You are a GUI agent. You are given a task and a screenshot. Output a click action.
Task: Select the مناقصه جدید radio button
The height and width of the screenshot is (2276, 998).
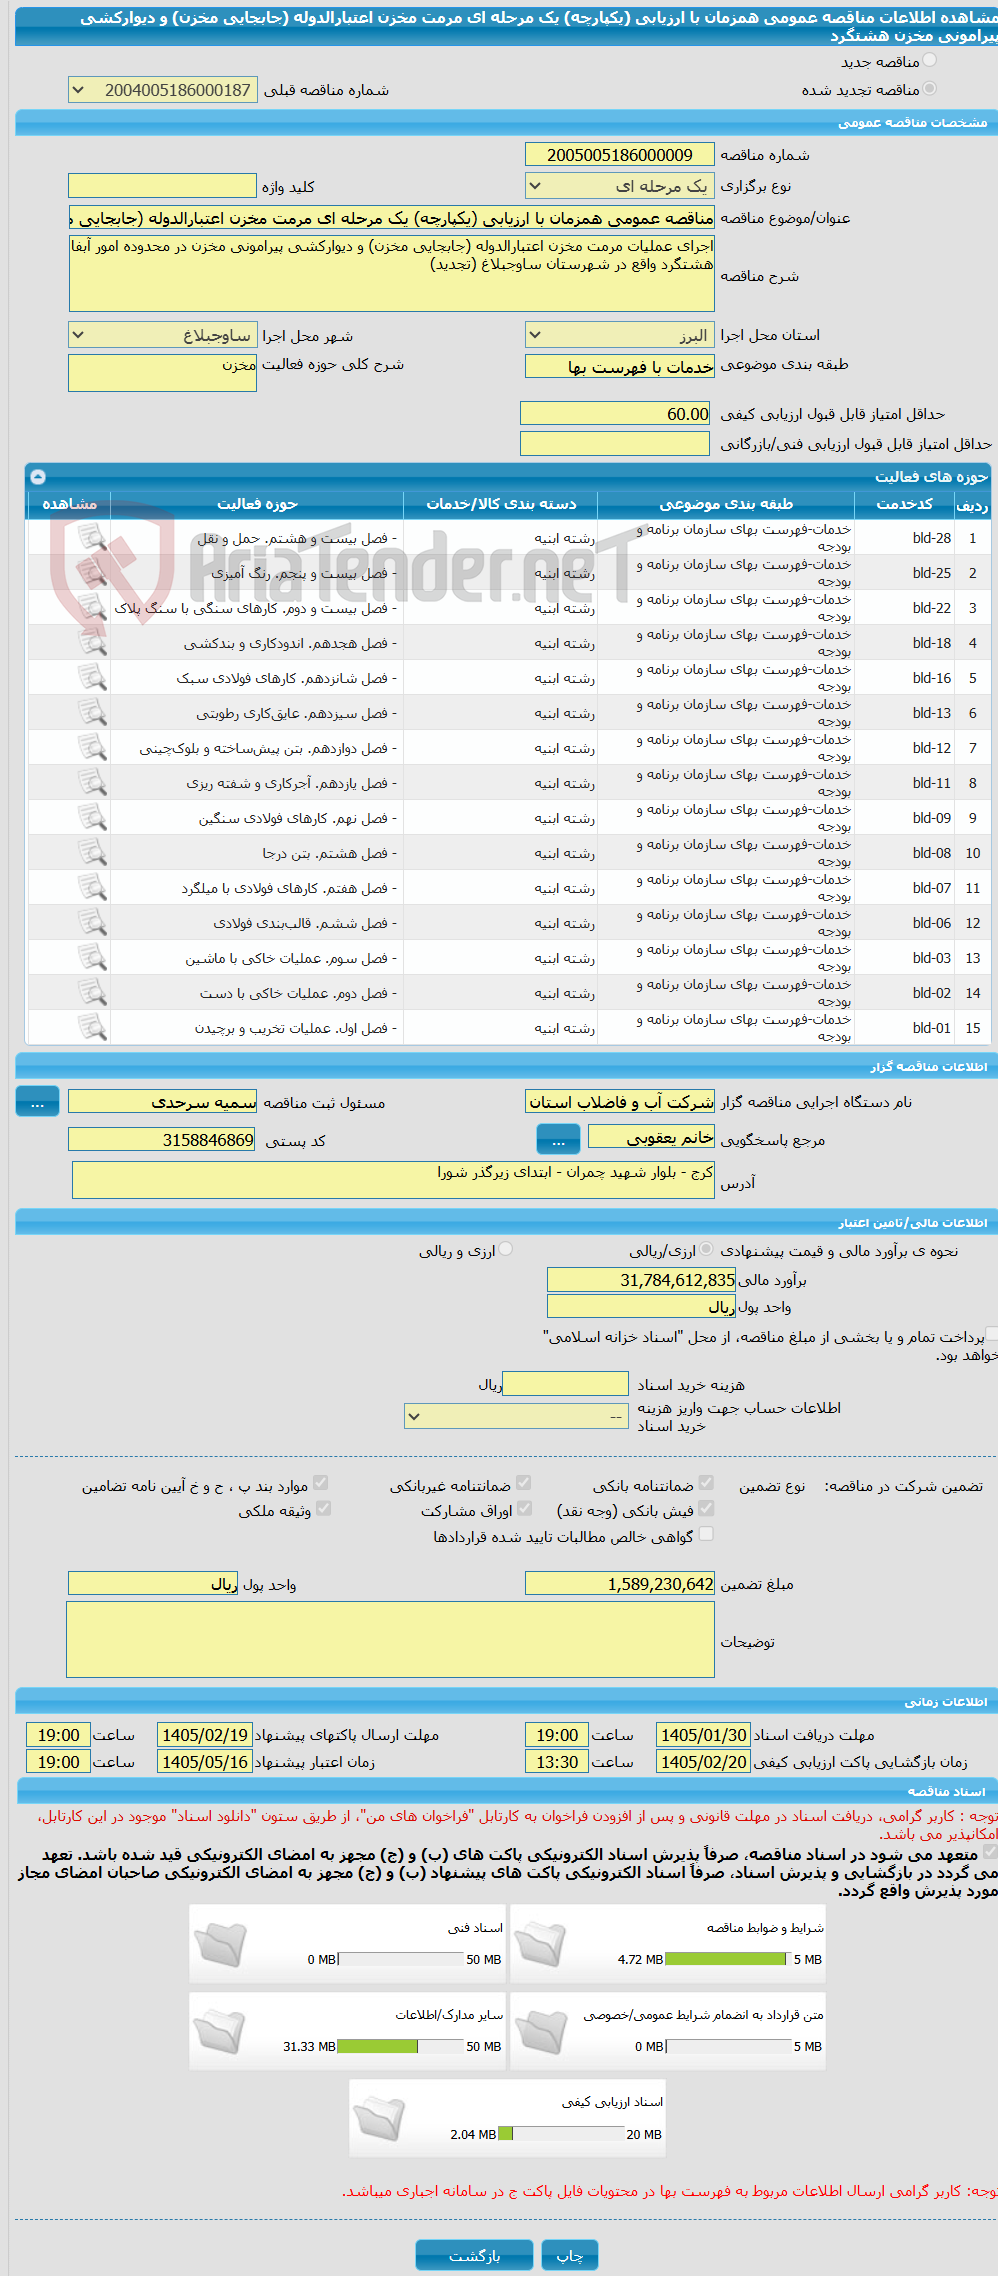click(930, 62)
